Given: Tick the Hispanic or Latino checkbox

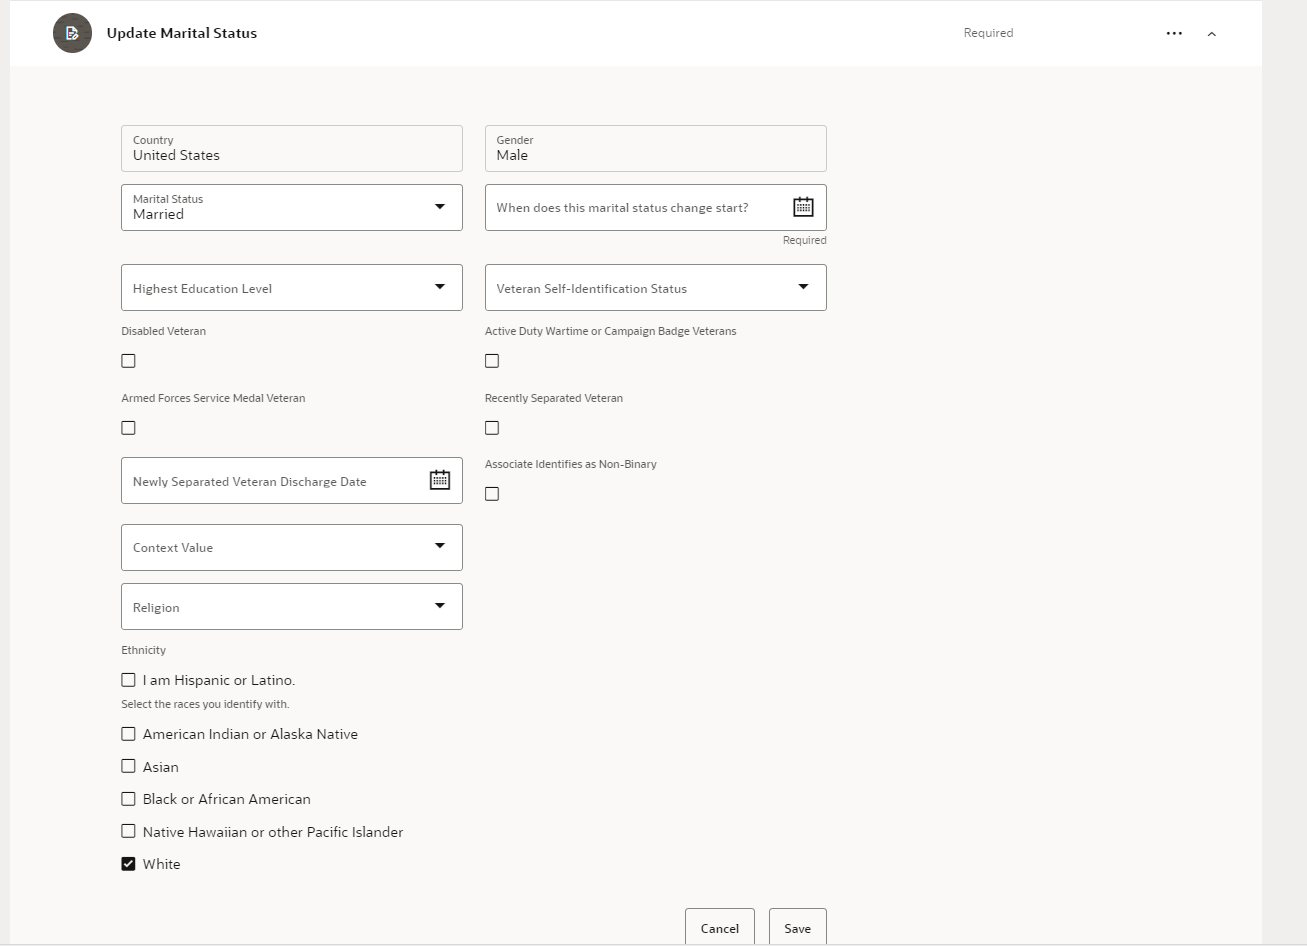Looking at the screenshot, I should point(128,680).
